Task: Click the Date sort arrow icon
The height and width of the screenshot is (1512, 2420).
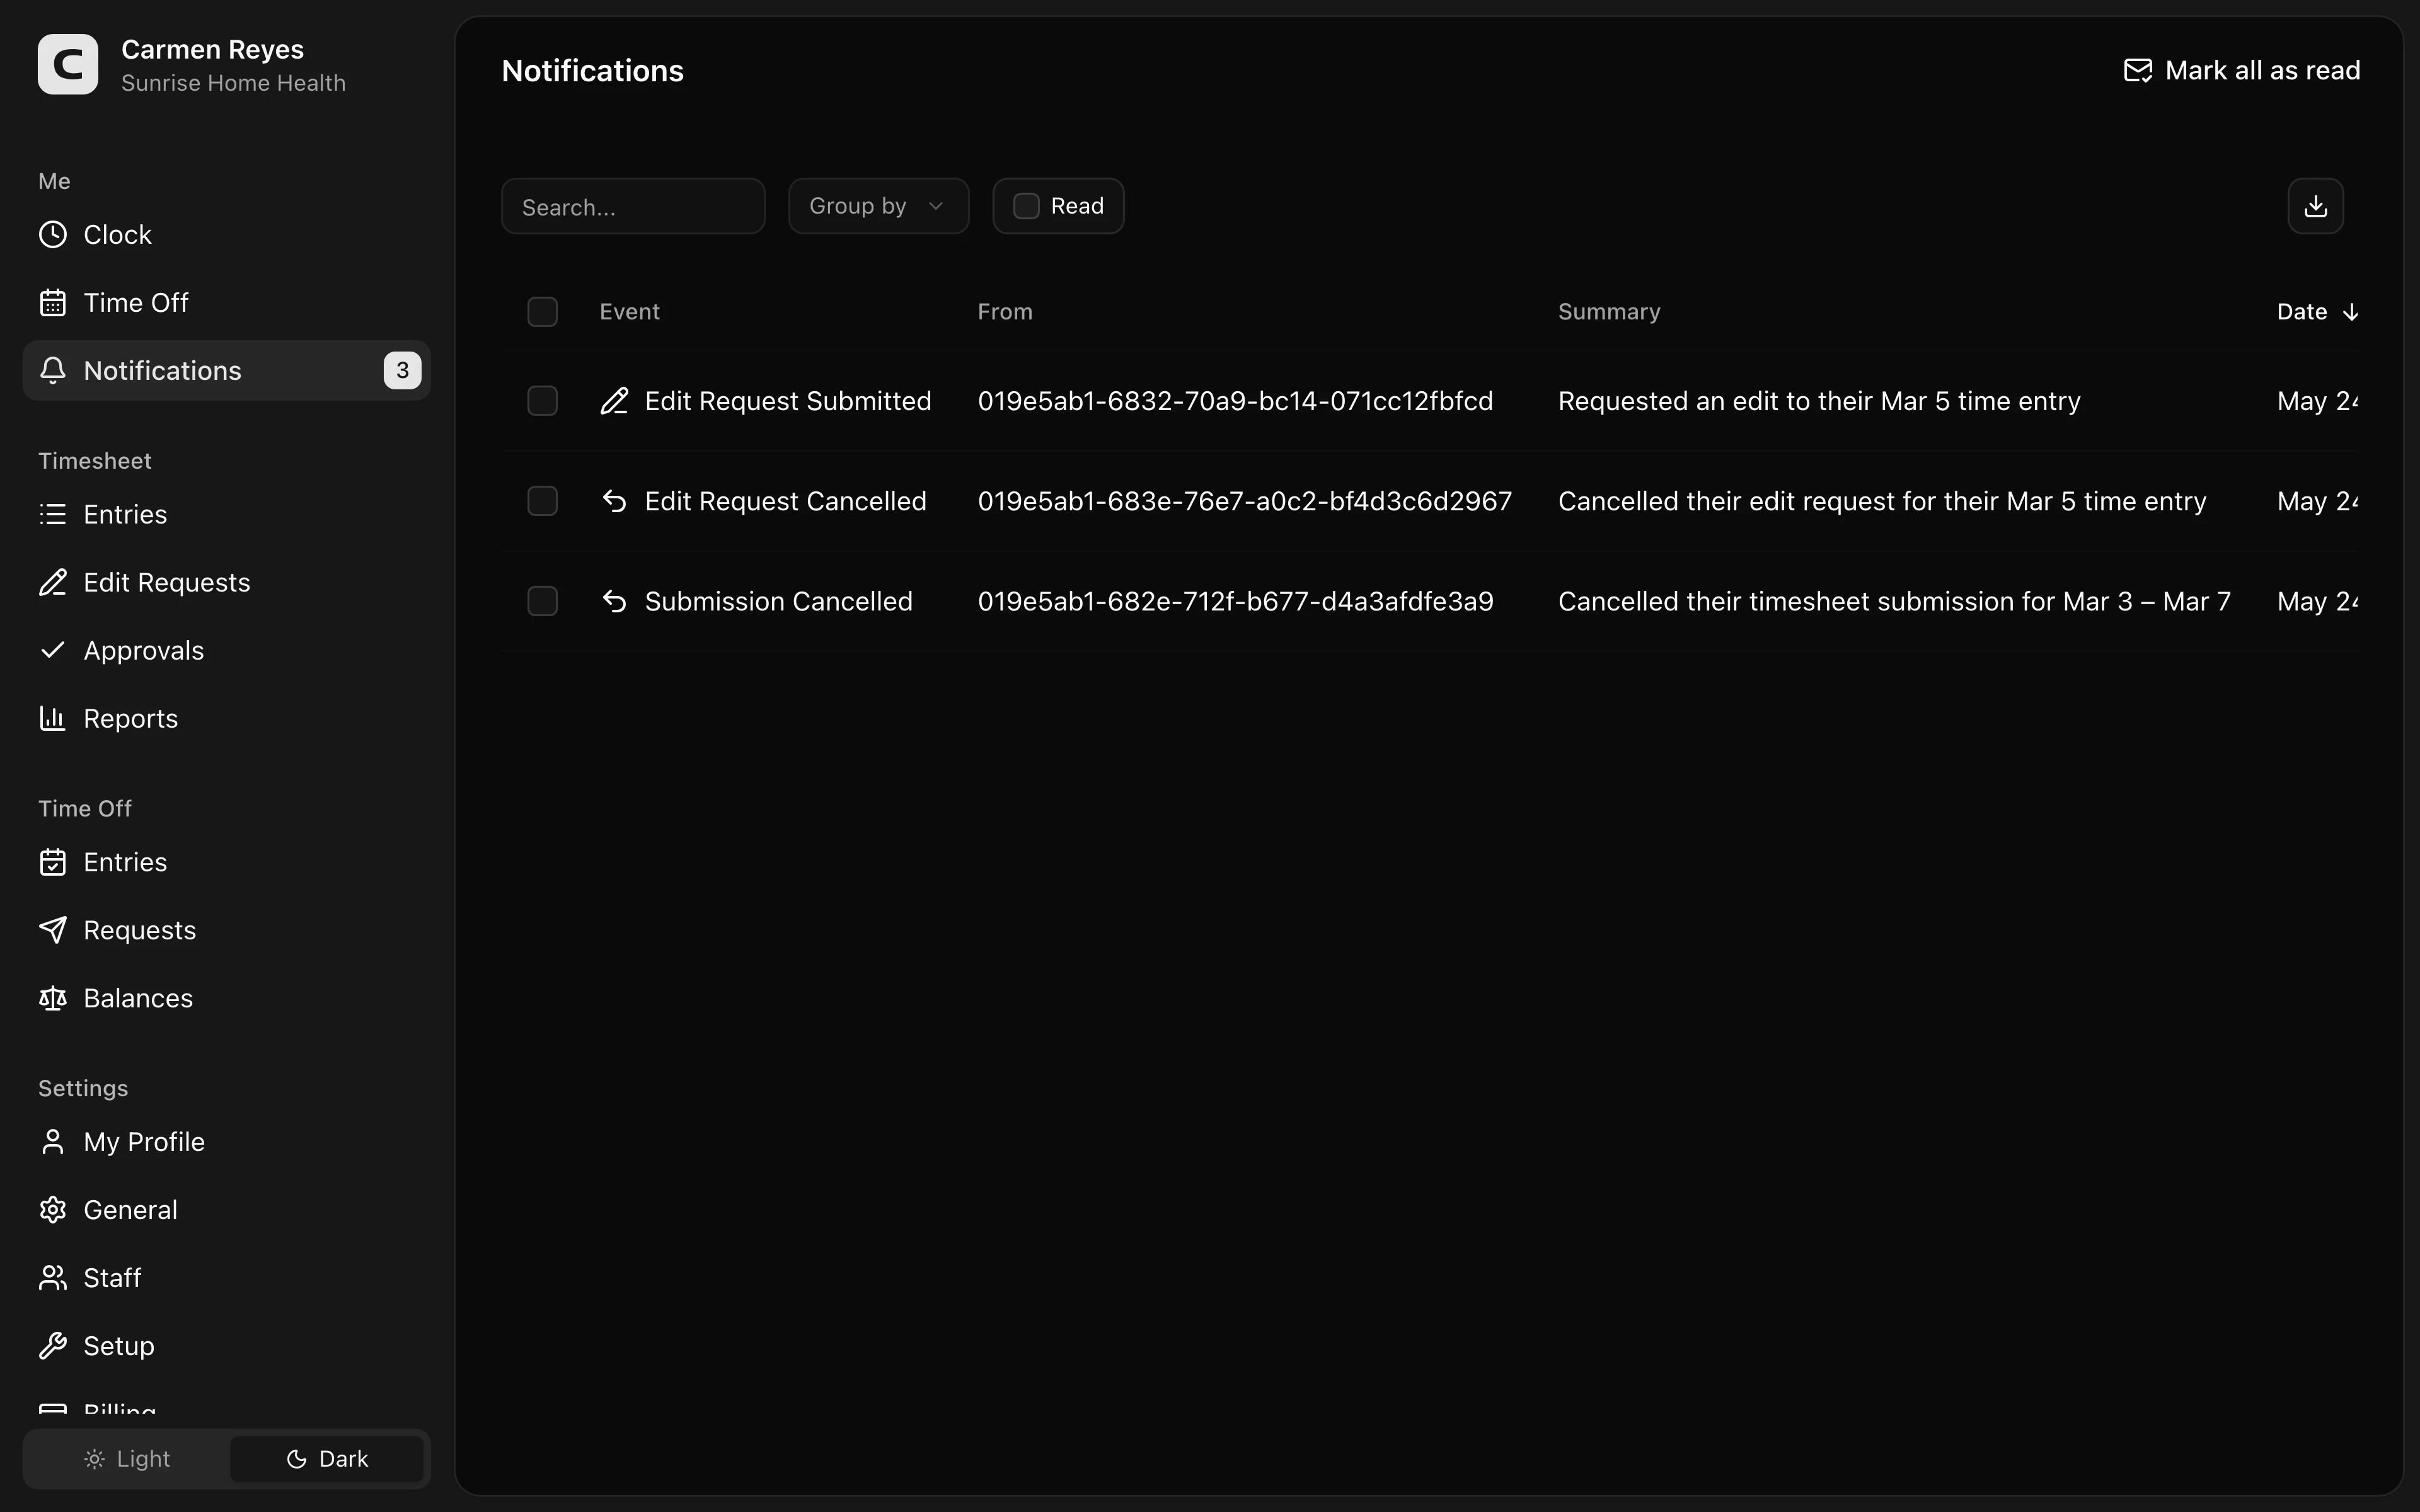Action: pos(2350,312)
